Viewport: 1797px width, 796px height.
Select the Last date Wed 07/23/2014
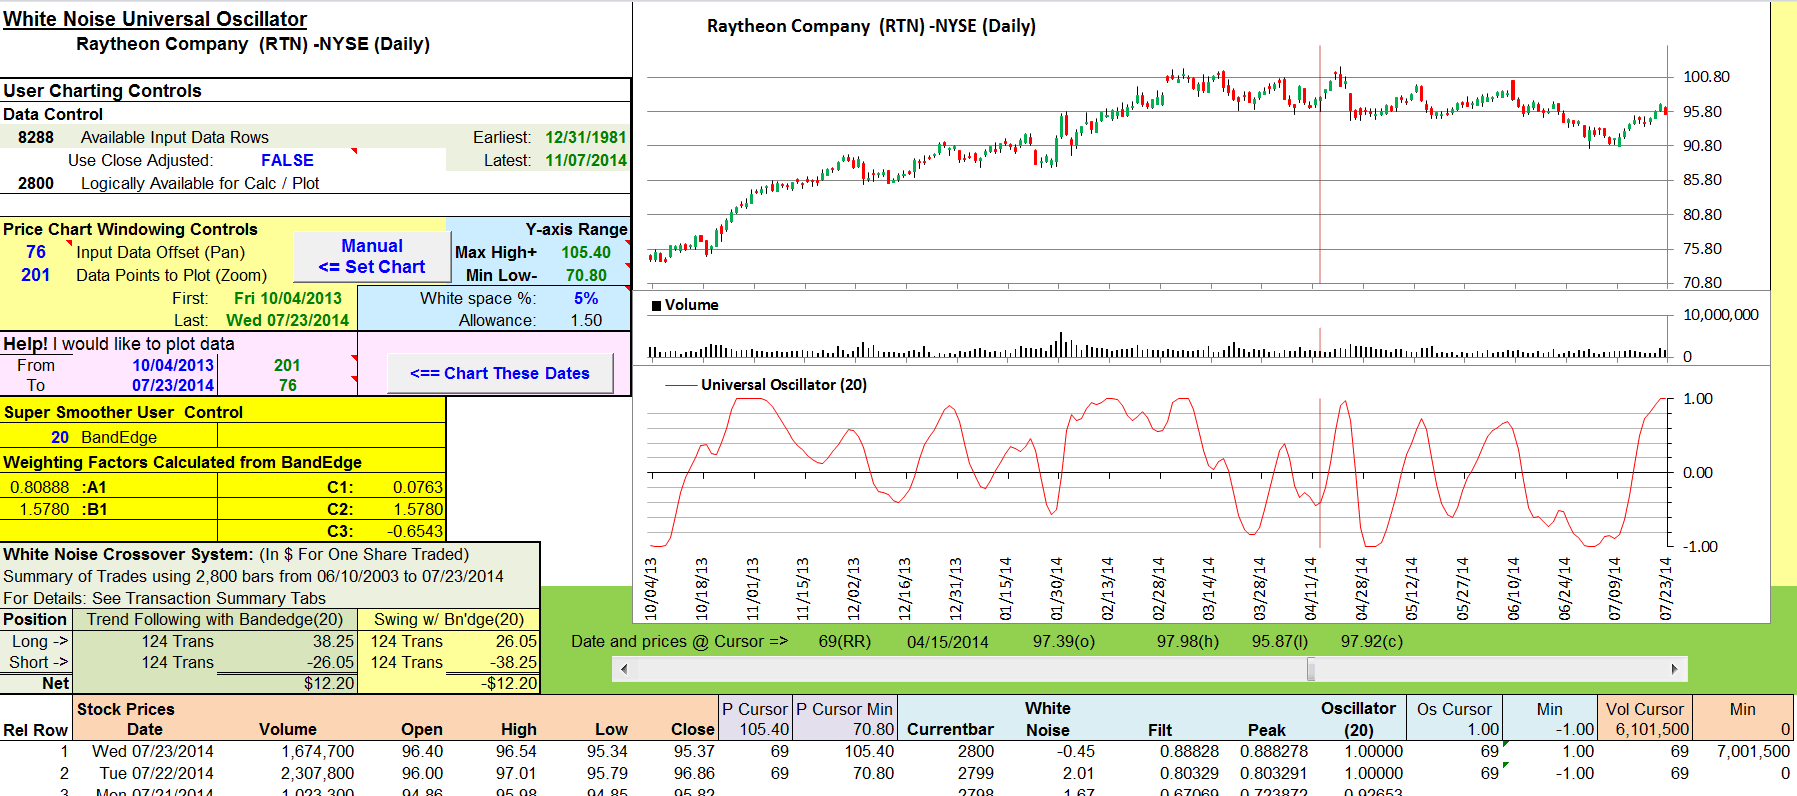pyautogui.click(x=287, y=320)
